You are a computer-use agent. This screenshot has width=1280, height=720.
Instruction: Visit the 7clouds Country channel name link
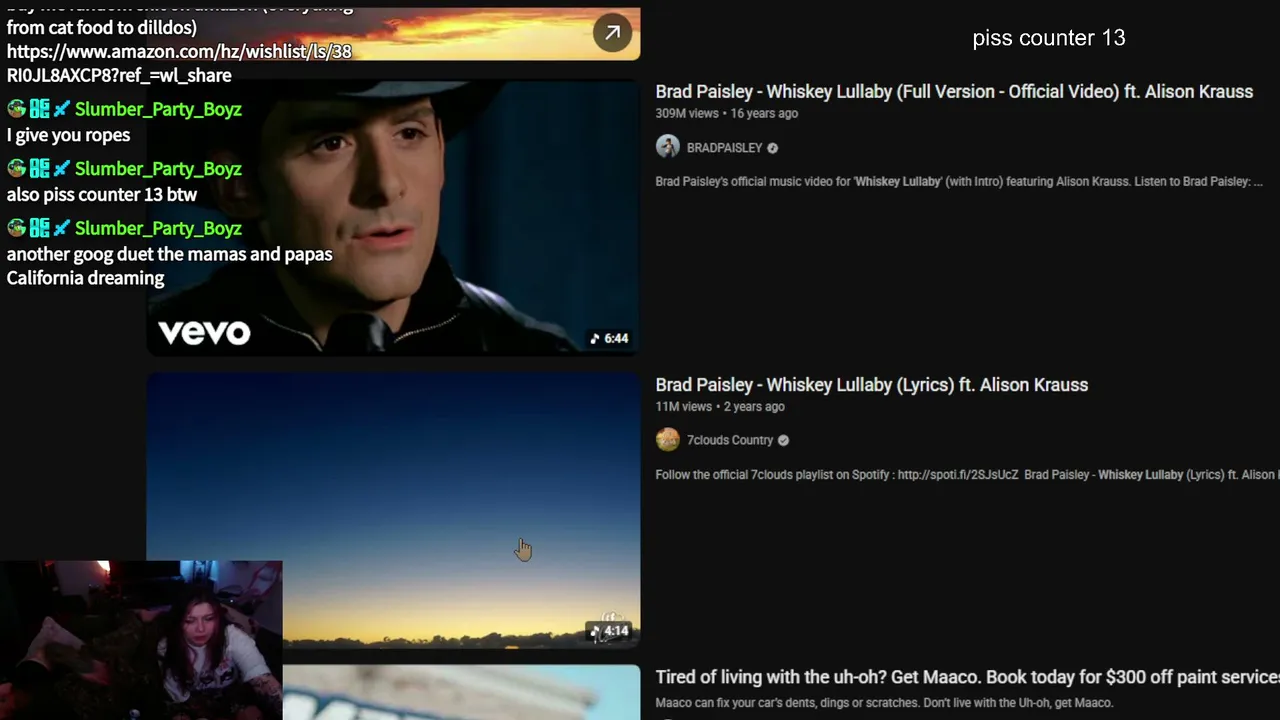pos(730,440)
